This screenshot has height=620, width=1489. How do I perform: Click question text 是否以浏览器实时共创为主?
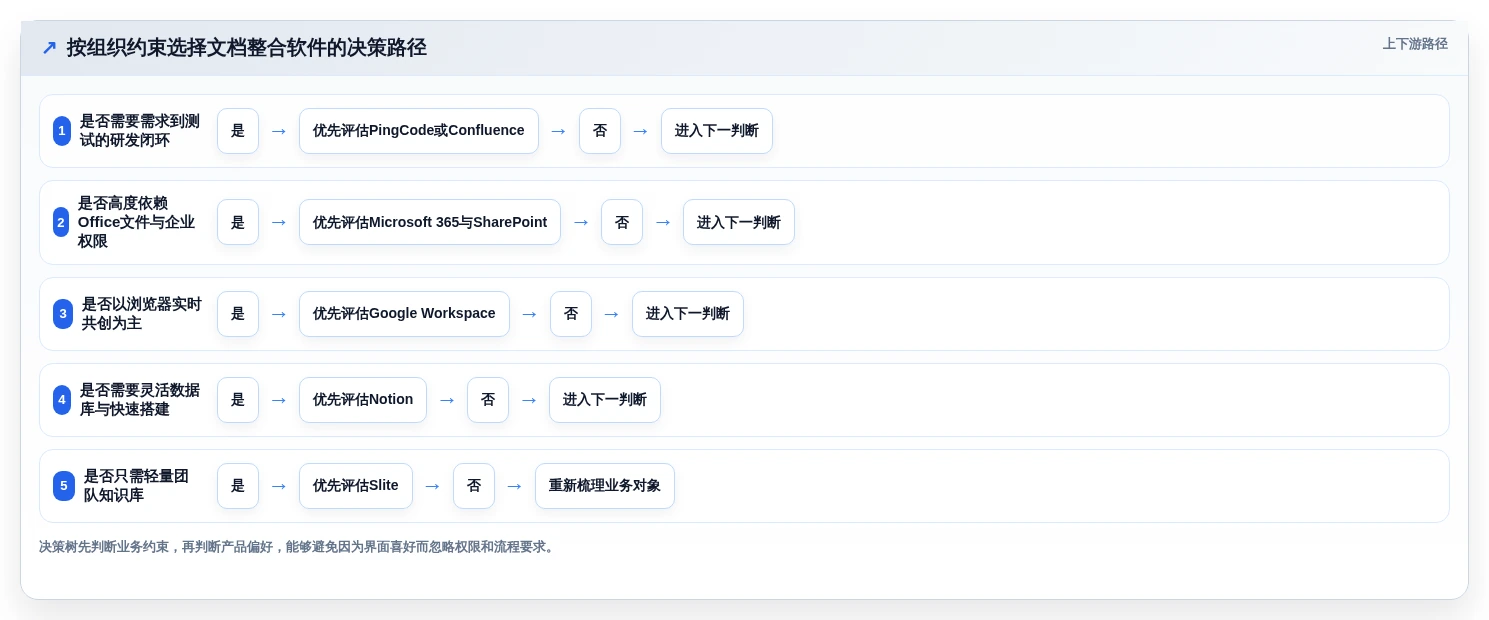coord(142,314)
